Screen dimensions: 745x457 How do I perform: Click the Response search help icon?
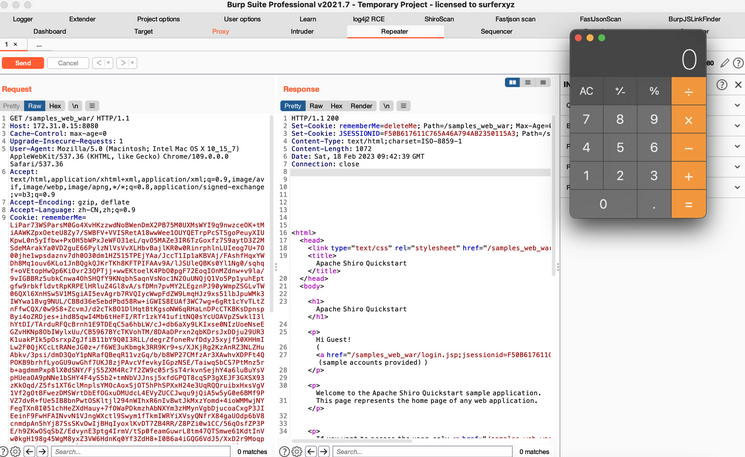[x=284, y=451]
